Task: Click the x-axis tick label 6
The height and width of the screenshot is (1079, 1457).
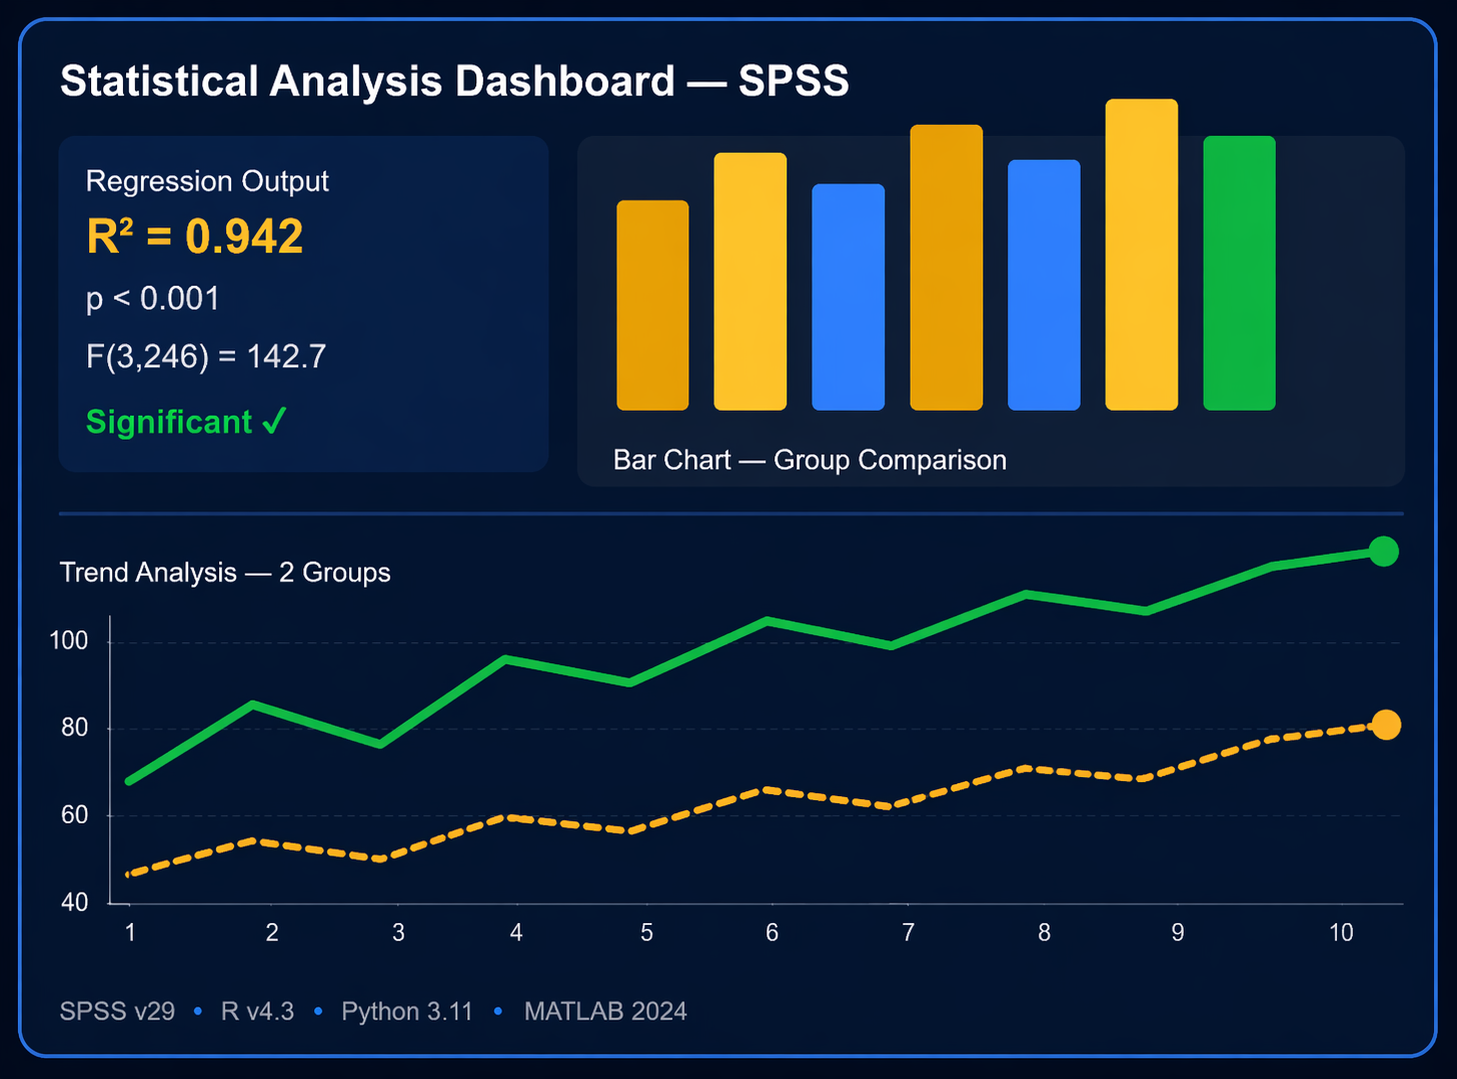Action: point(772,933)
